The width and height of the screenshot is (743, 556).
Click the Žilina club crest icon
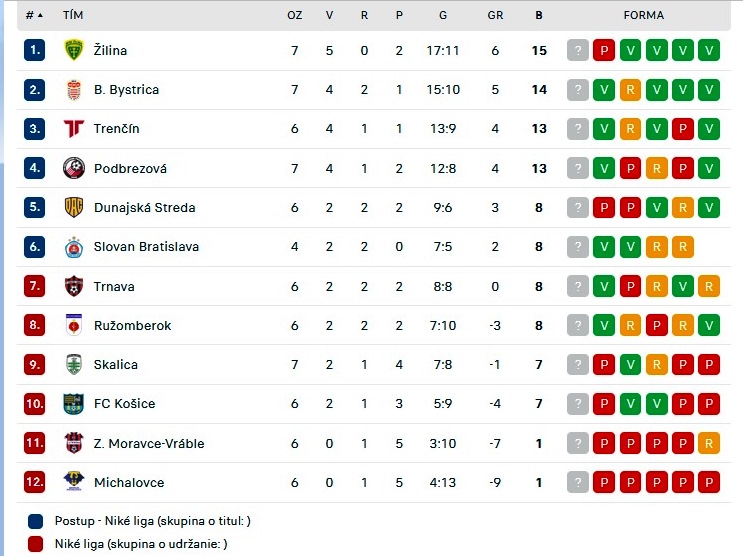coord(74,50)
